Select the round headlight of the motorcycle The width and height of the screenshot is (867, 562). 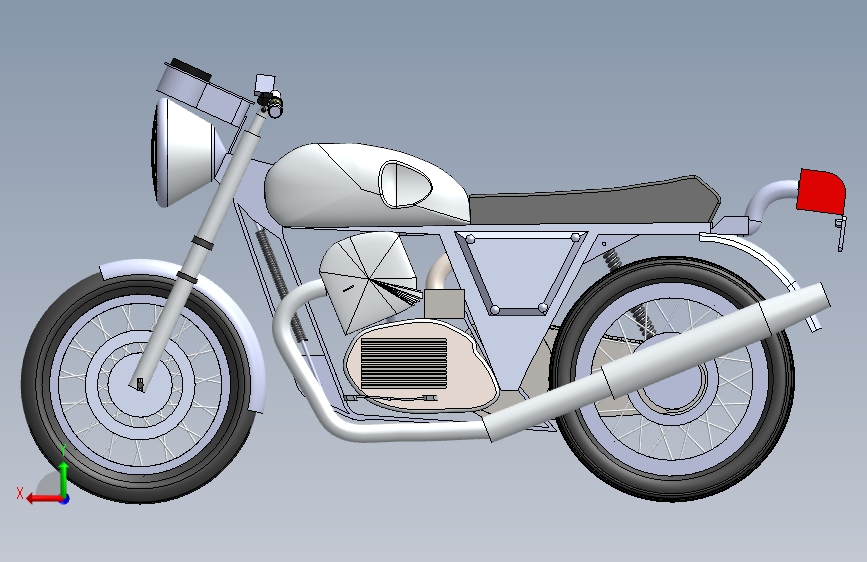click(185, 153)
